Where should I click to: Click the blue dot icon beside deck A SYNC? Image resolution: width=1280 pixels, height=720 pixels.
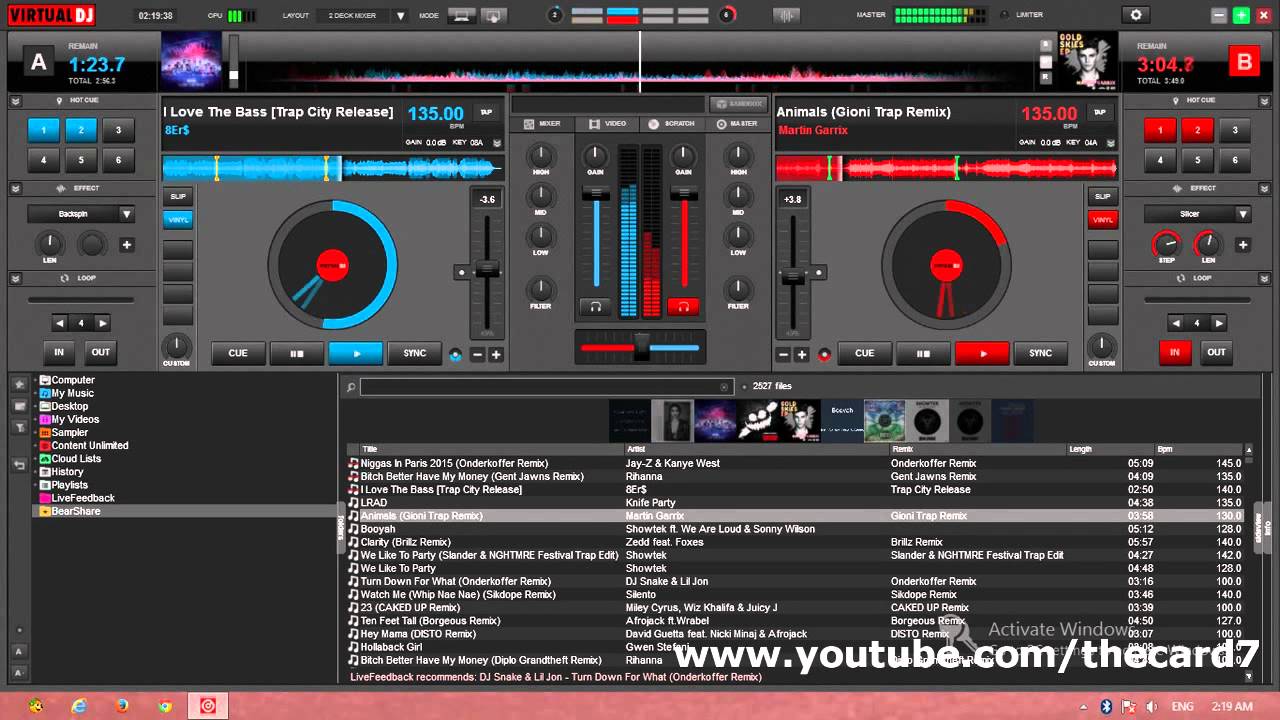[x=456, y=354]
